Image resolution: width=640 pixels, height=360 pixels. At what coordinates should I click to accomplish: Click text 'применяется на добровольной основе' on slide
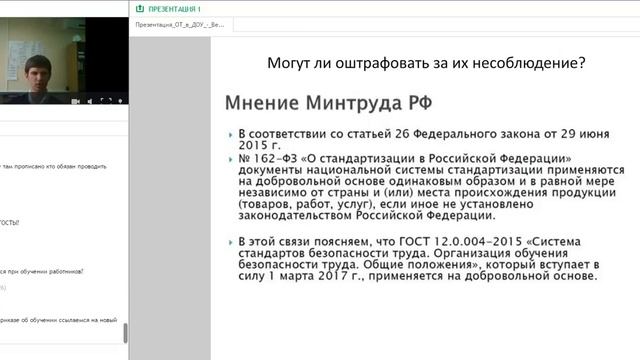[x=482, y=276]
